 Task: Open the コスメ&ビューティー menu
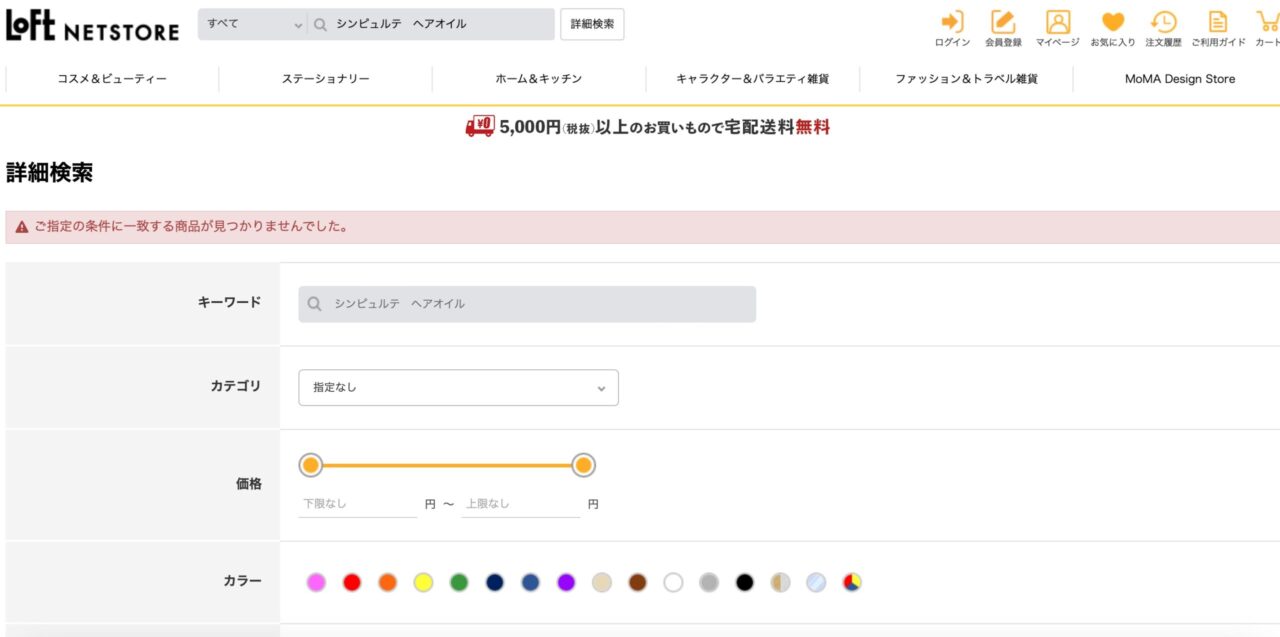click(x=112, y=79)
